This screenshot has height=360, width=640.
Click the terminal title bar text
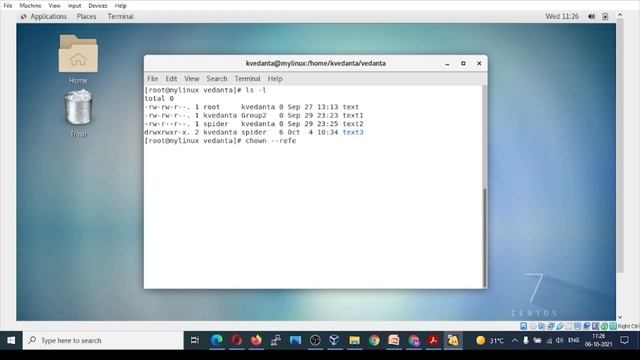316,64
